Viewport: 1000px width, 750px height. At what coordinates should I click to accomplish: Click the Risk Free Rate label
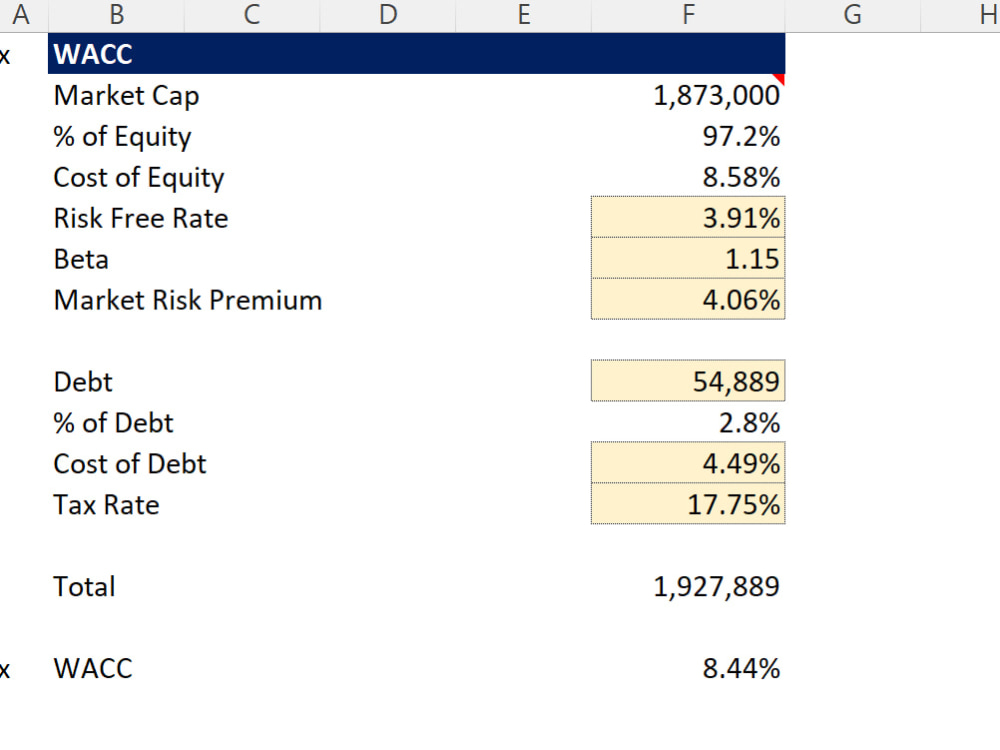point(141,218)
